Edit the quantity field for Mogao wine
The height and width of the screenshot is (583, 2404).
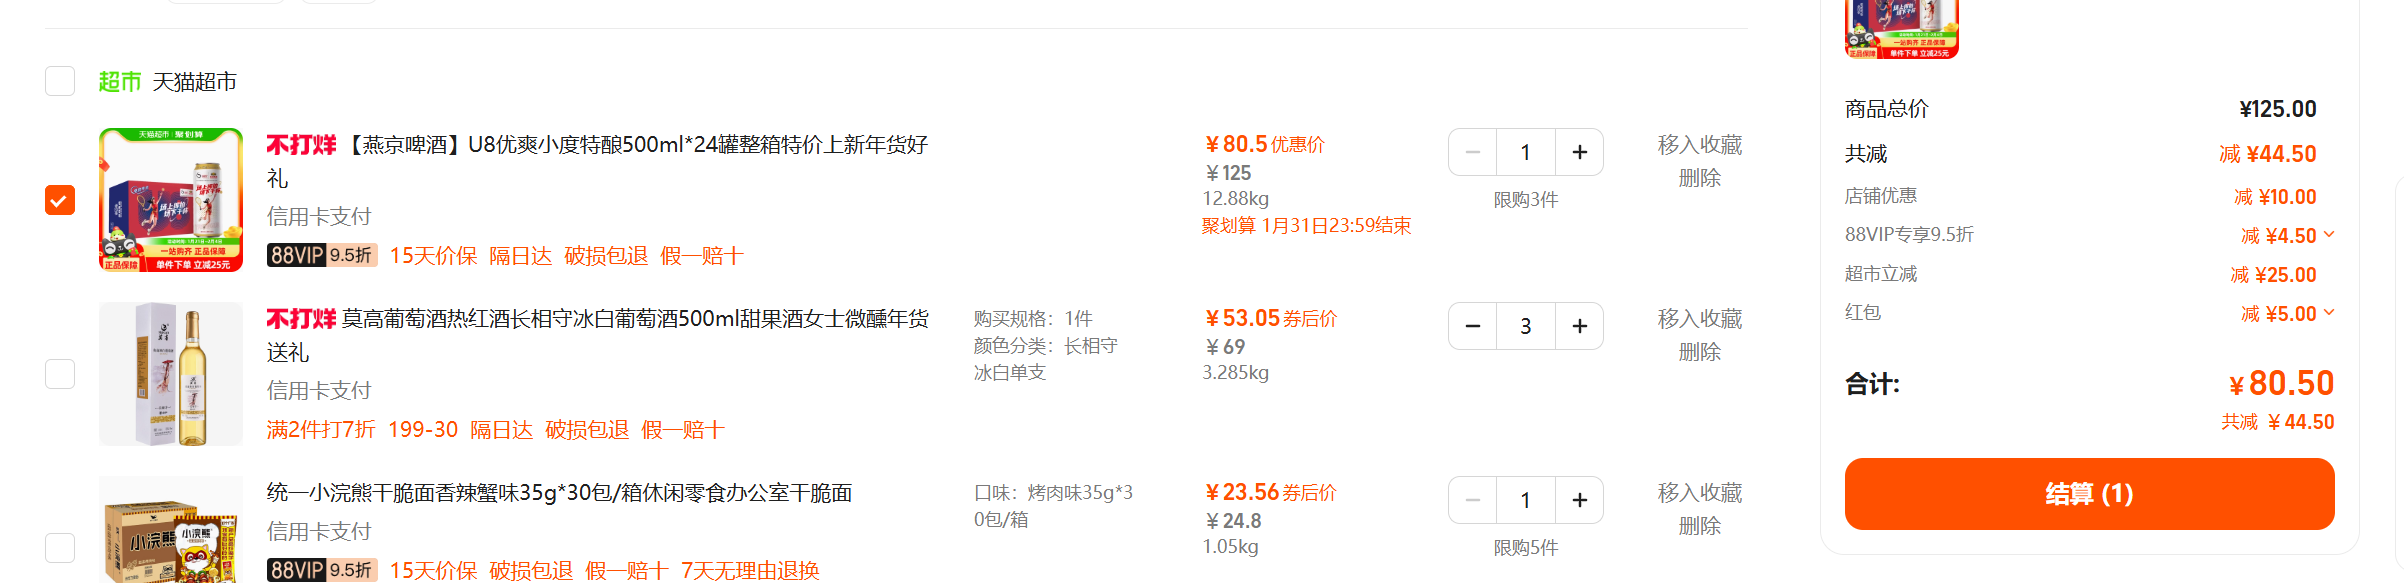(1526, 326)
